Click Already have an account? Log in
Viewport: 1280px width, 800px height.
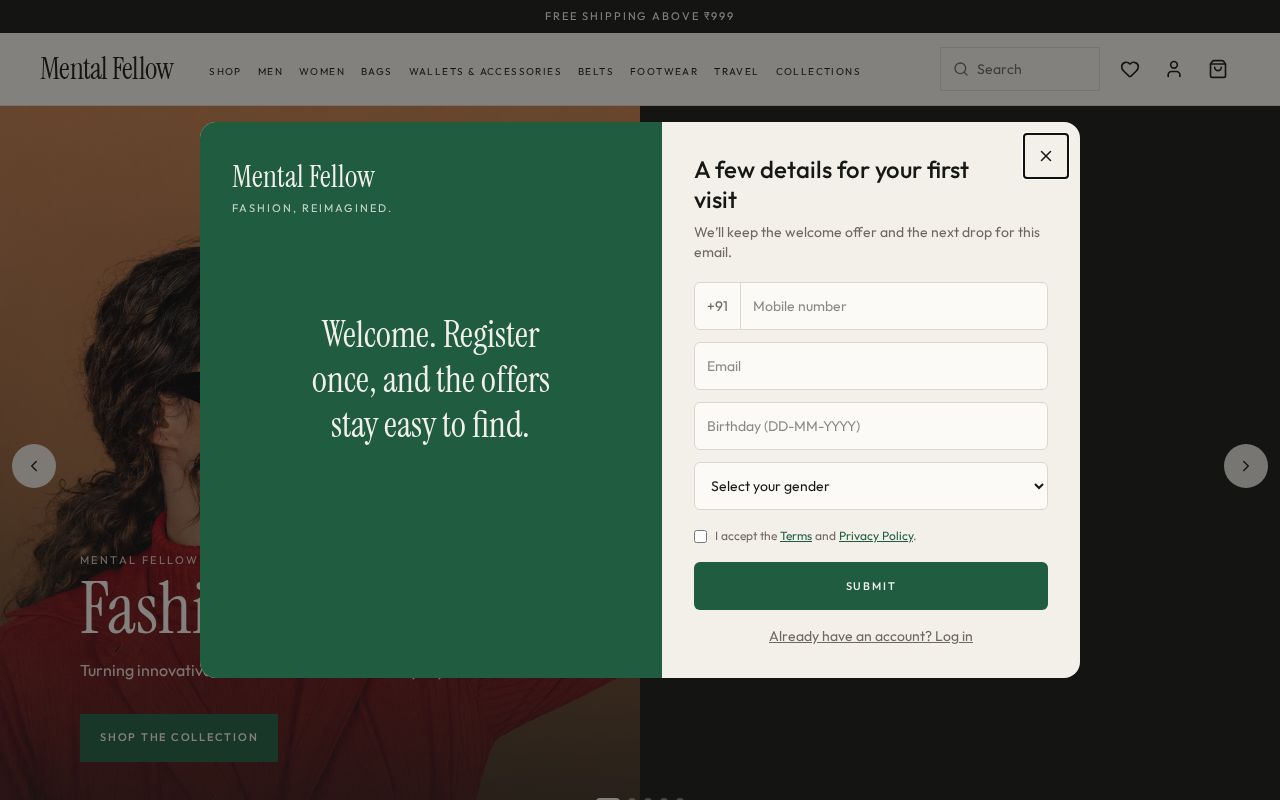click(871, 636)
